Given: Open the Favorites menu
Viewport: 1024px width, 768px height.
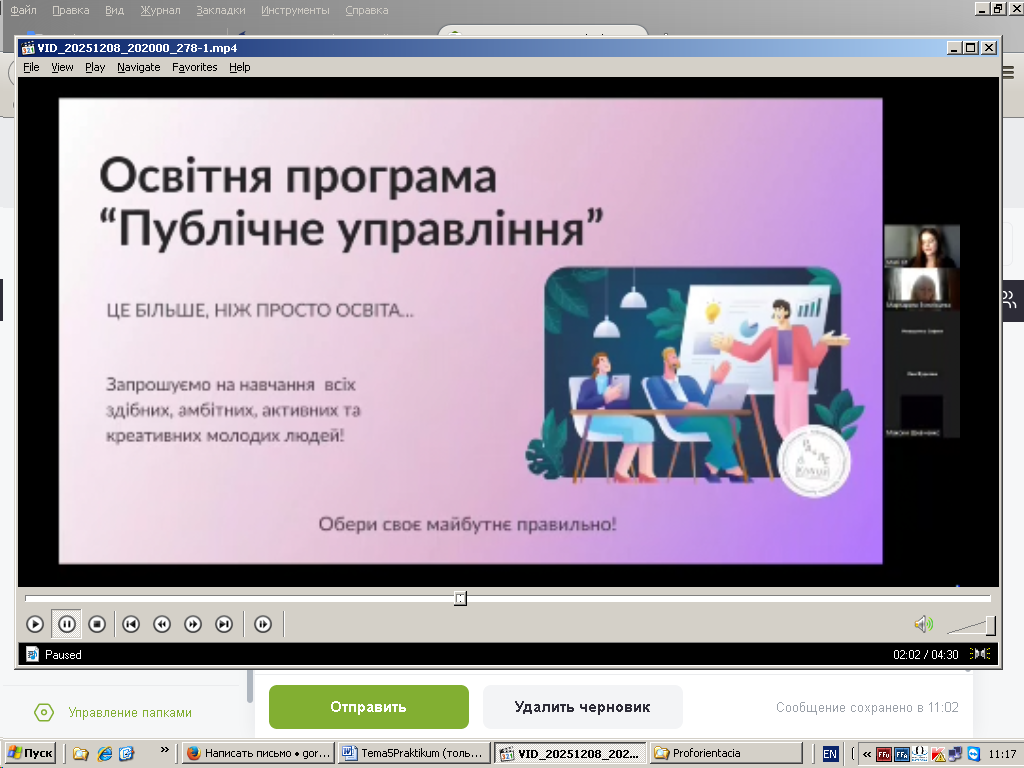Looking at the screenshot, I should [194, 67].
